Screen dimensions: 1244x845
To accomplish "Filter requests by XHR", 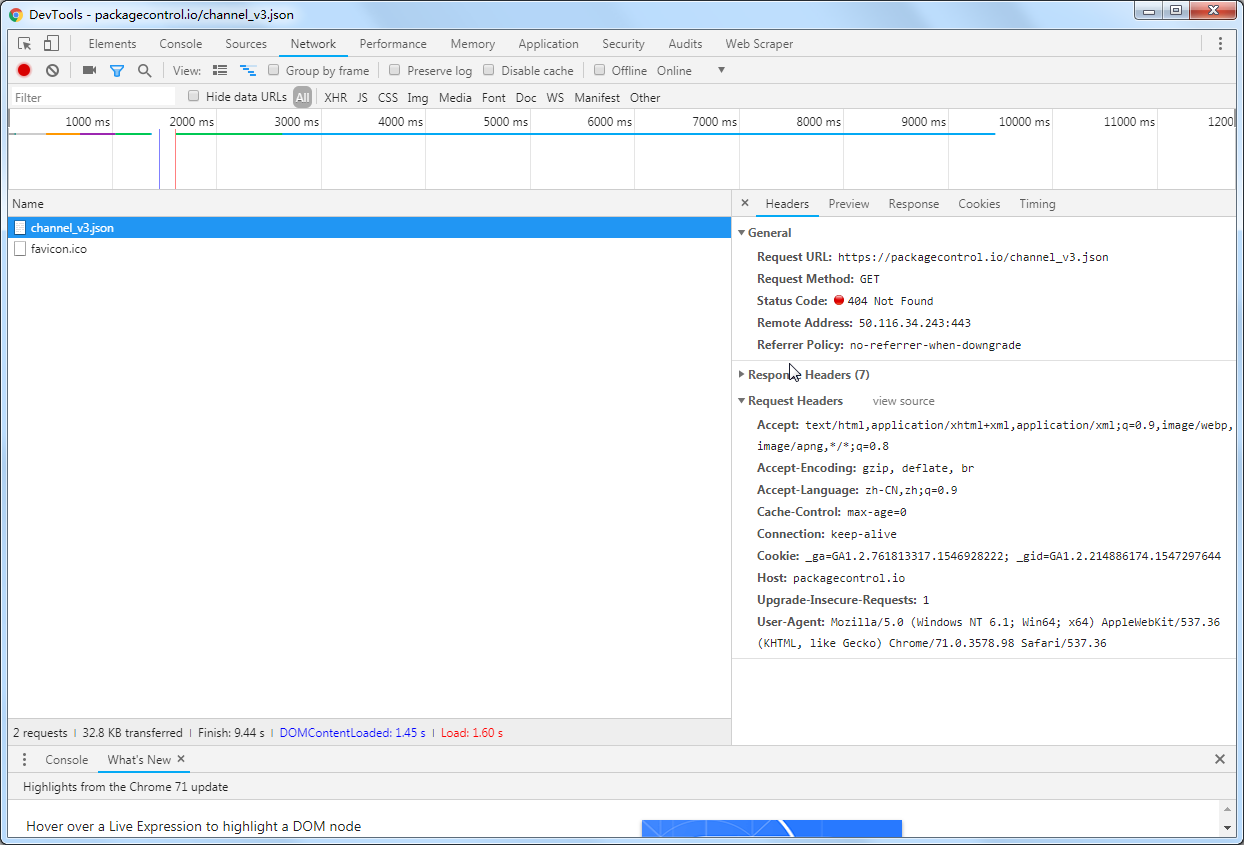I will pyautogui.click(x=336, y=97).
